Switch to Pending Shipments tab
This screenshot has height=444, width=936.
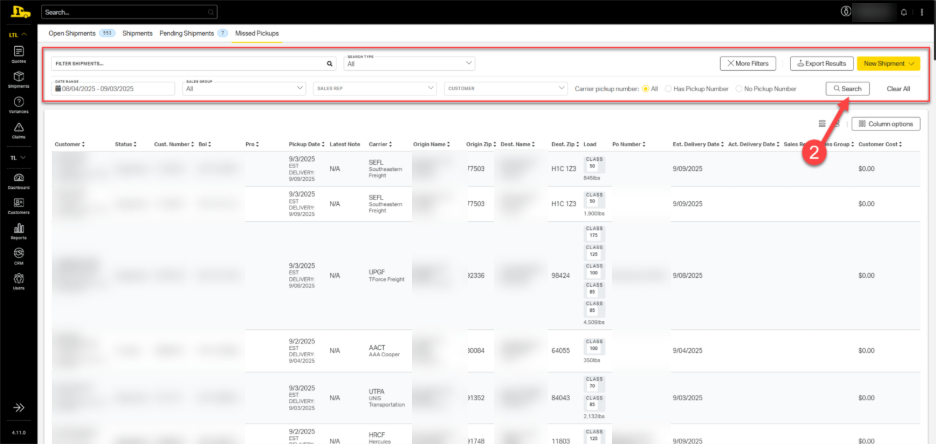click(193, 33)
